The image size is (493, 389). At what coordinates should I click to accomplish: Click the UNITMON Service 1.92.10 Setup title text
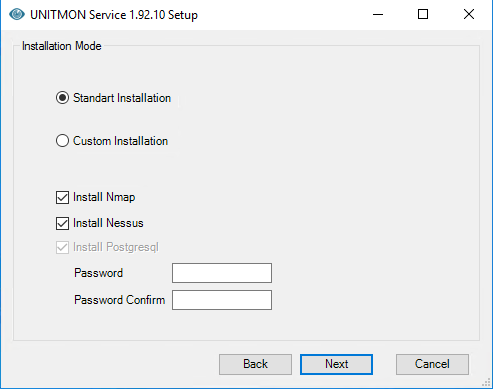pos(114,15)
